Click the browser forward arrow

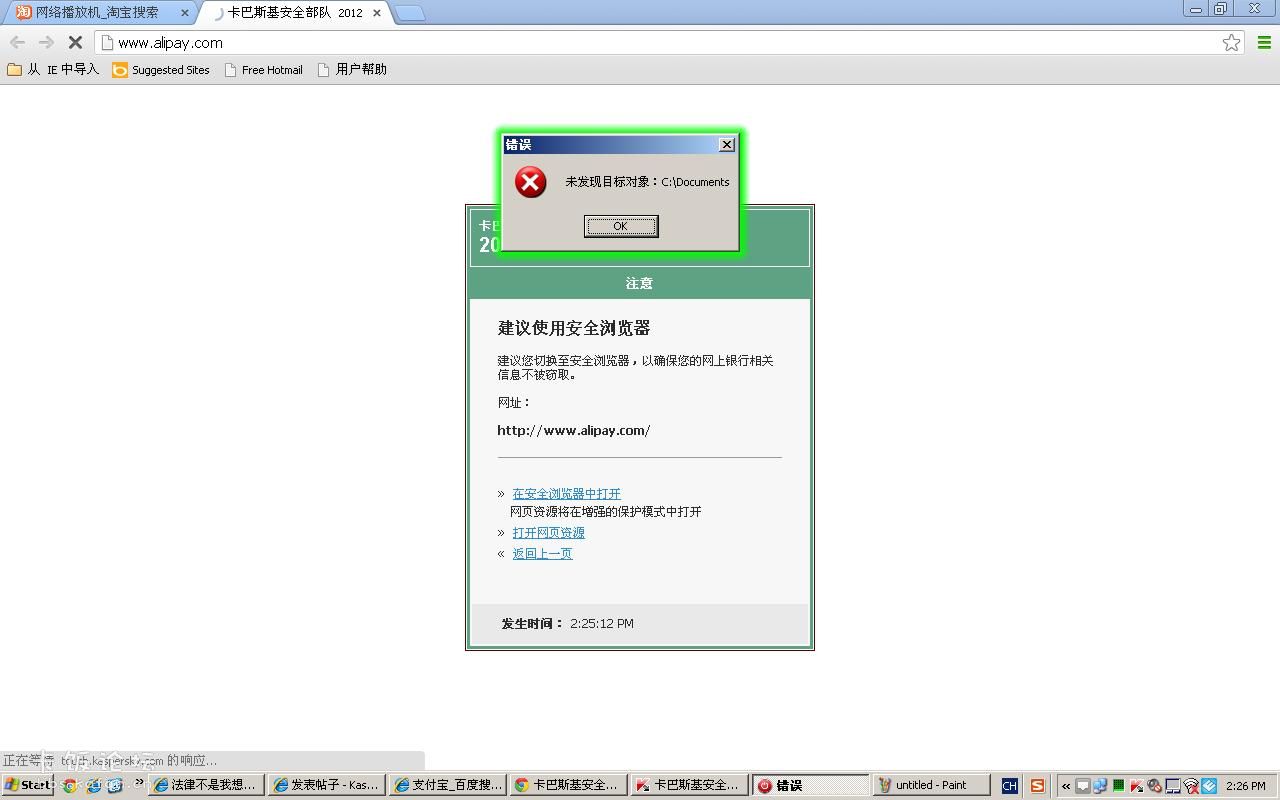click(x=46, y=42)
